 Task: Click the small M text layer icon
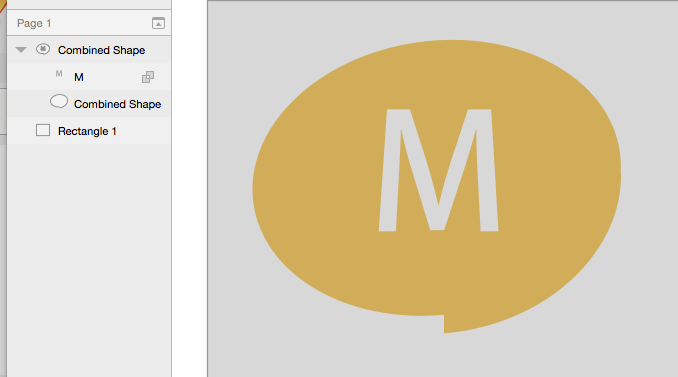pyautogui.click(x=59, y=74)
